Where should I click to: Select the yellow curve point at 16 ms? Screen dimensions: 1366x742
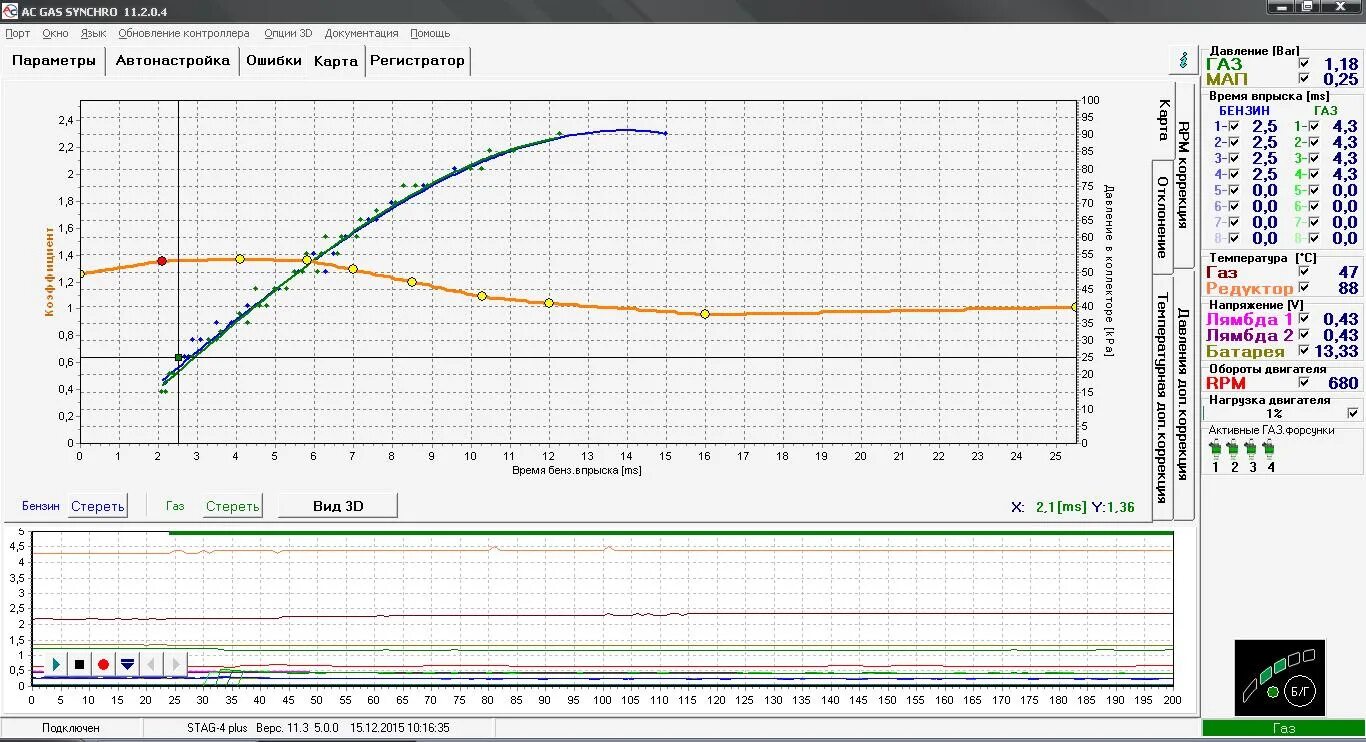705,314
